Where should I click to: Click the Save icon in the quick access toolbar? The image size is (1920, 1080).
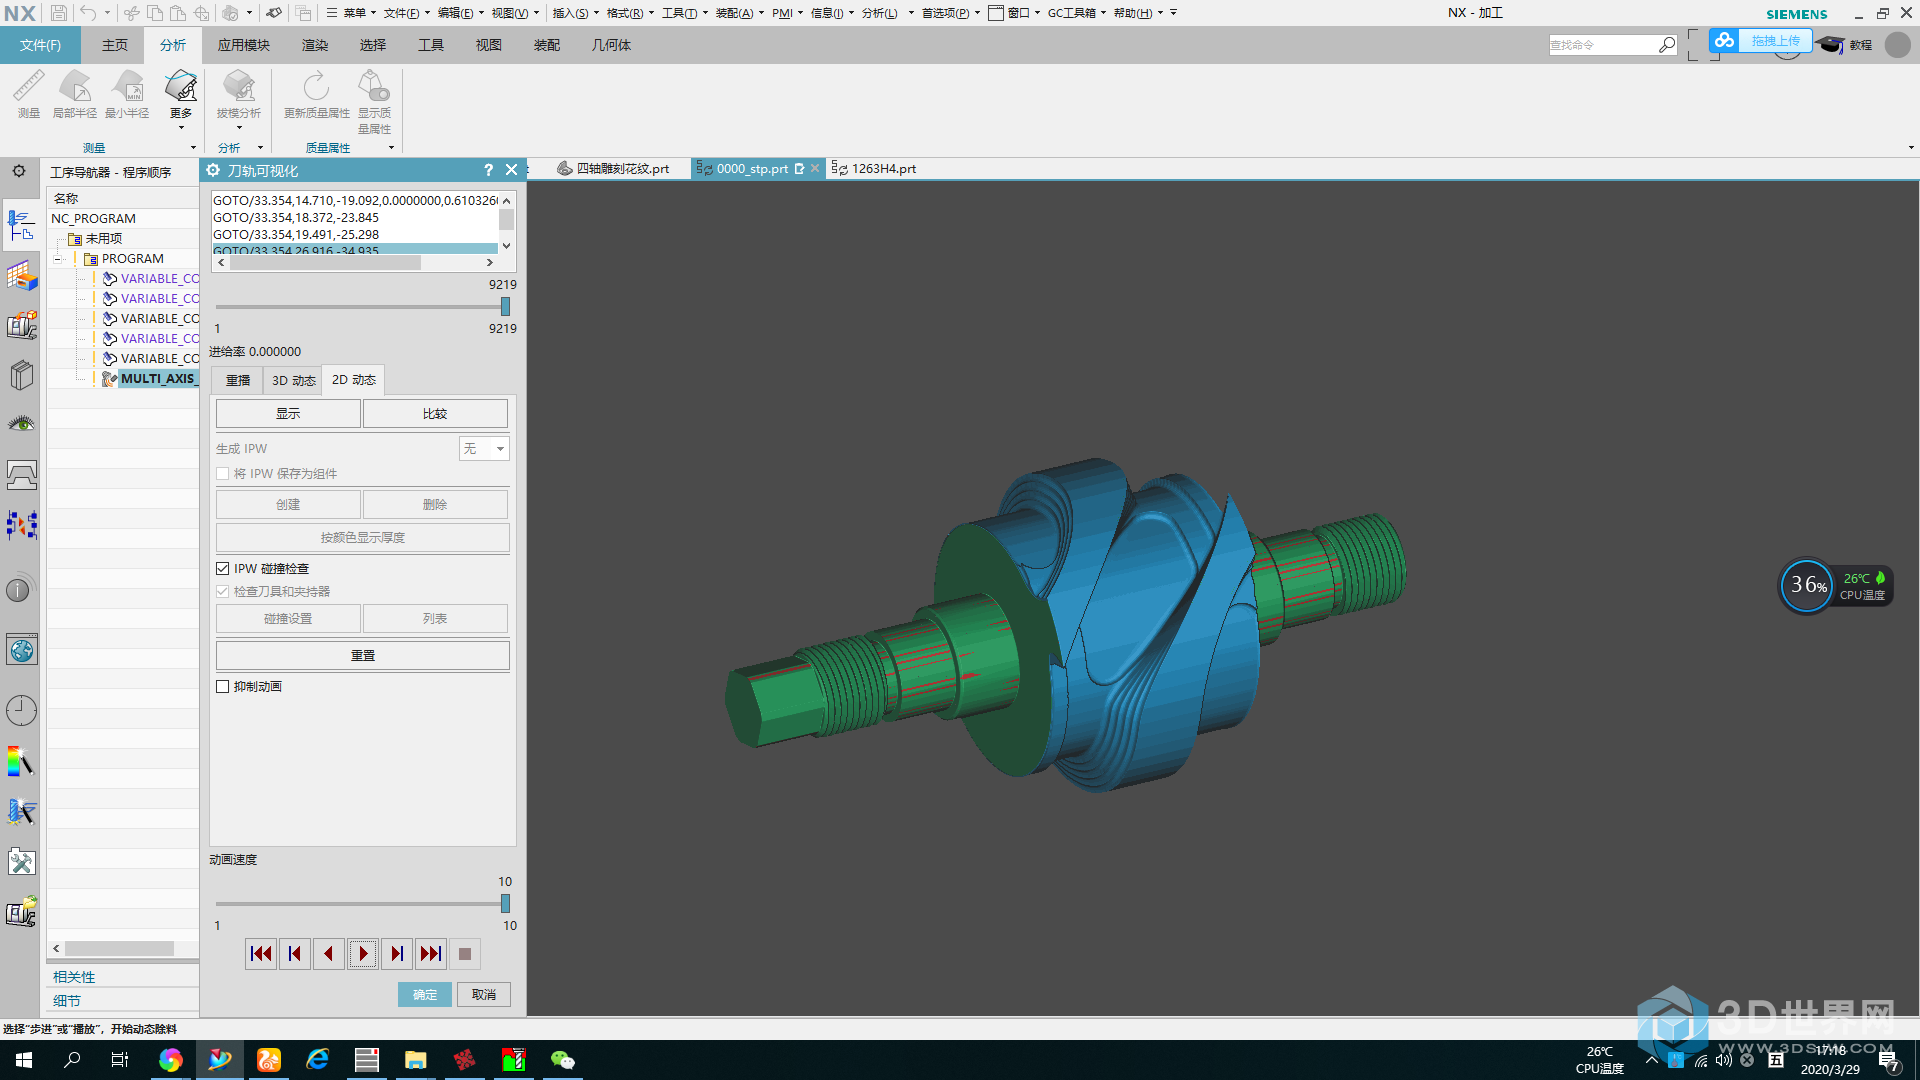coord(59,13)
